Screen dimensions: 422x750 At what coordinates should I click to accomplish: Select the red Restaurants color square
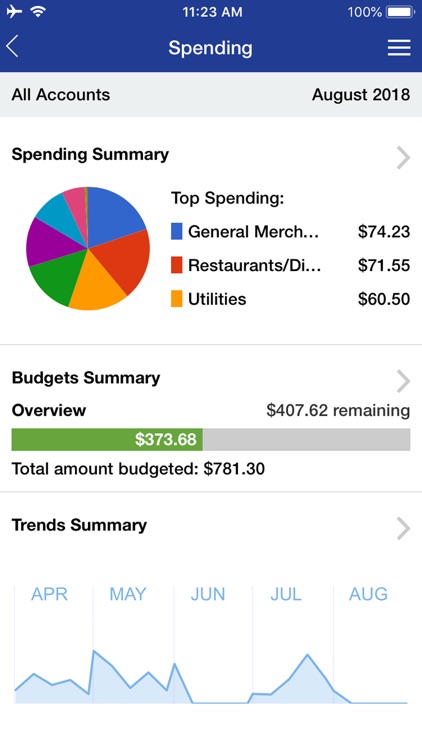177,265
